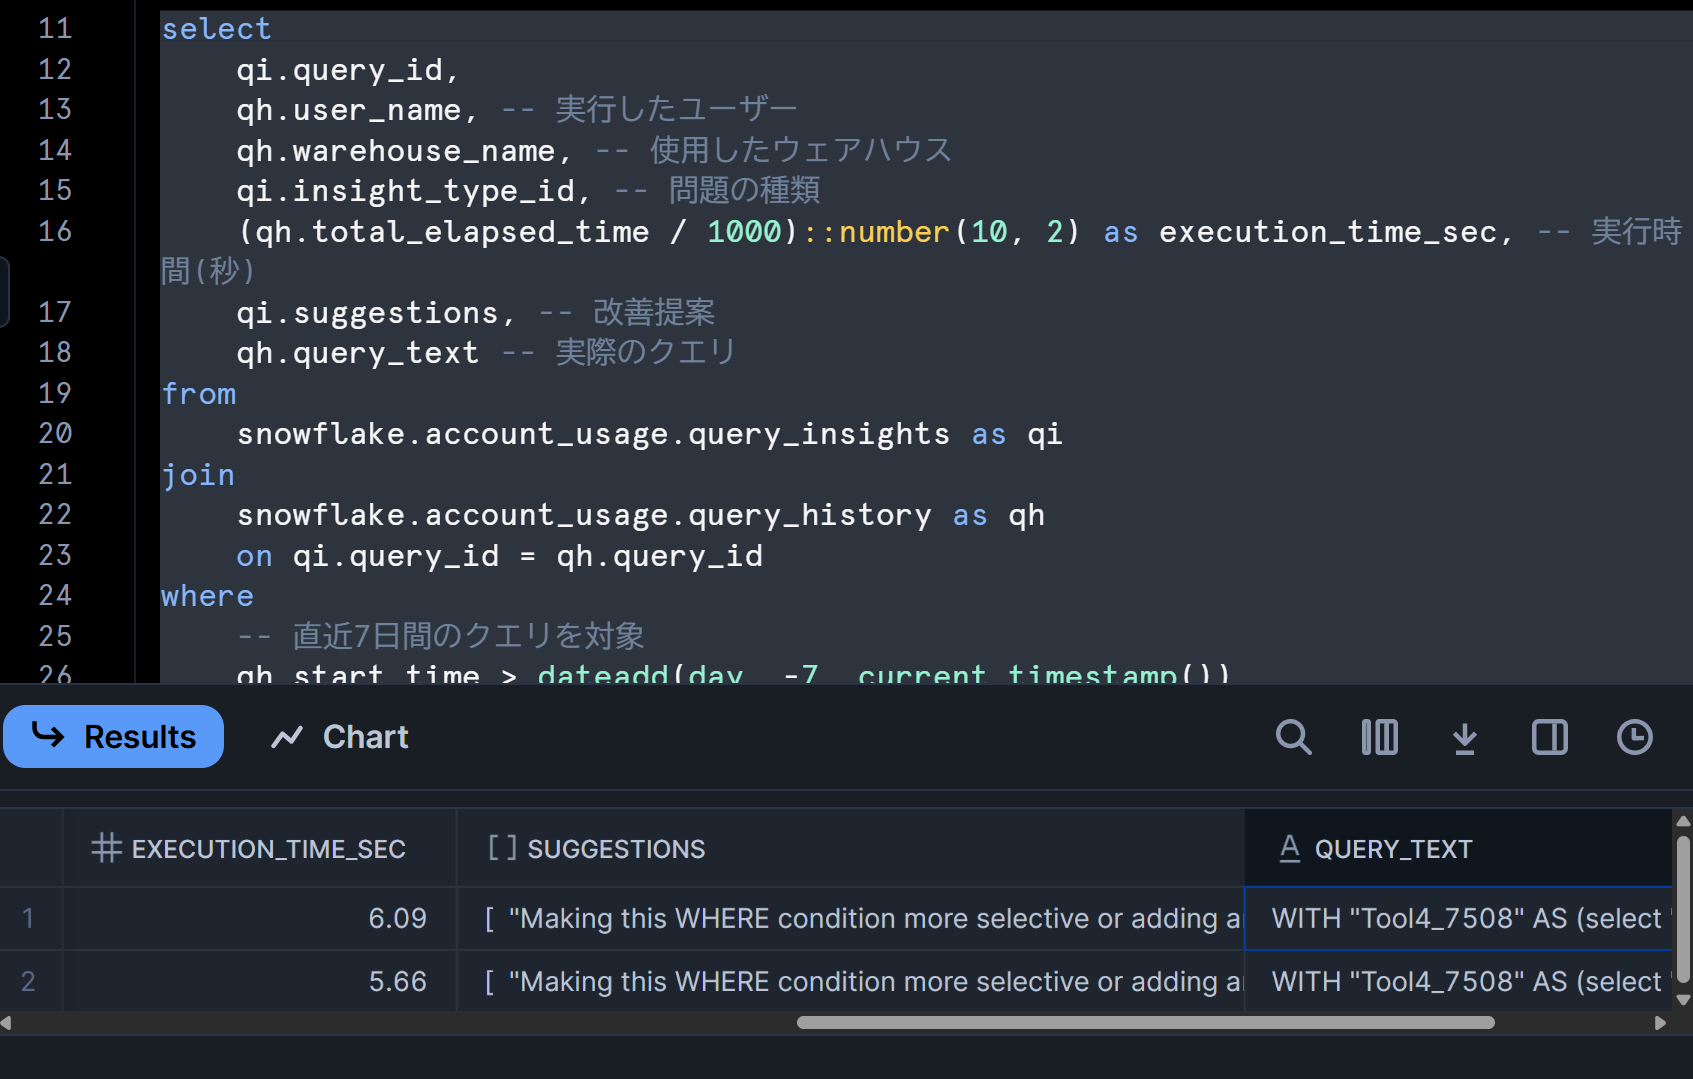Click line number 16 in the gutter
Screen dimensions: 1693x1079
[x=55, y=231]
